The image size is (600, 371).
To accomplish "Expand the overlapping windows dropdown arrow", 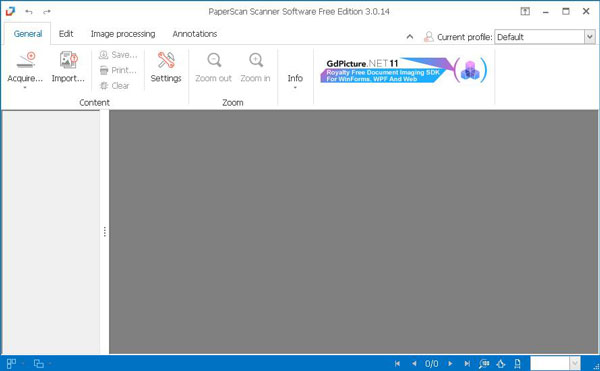I will click(50, 364).
